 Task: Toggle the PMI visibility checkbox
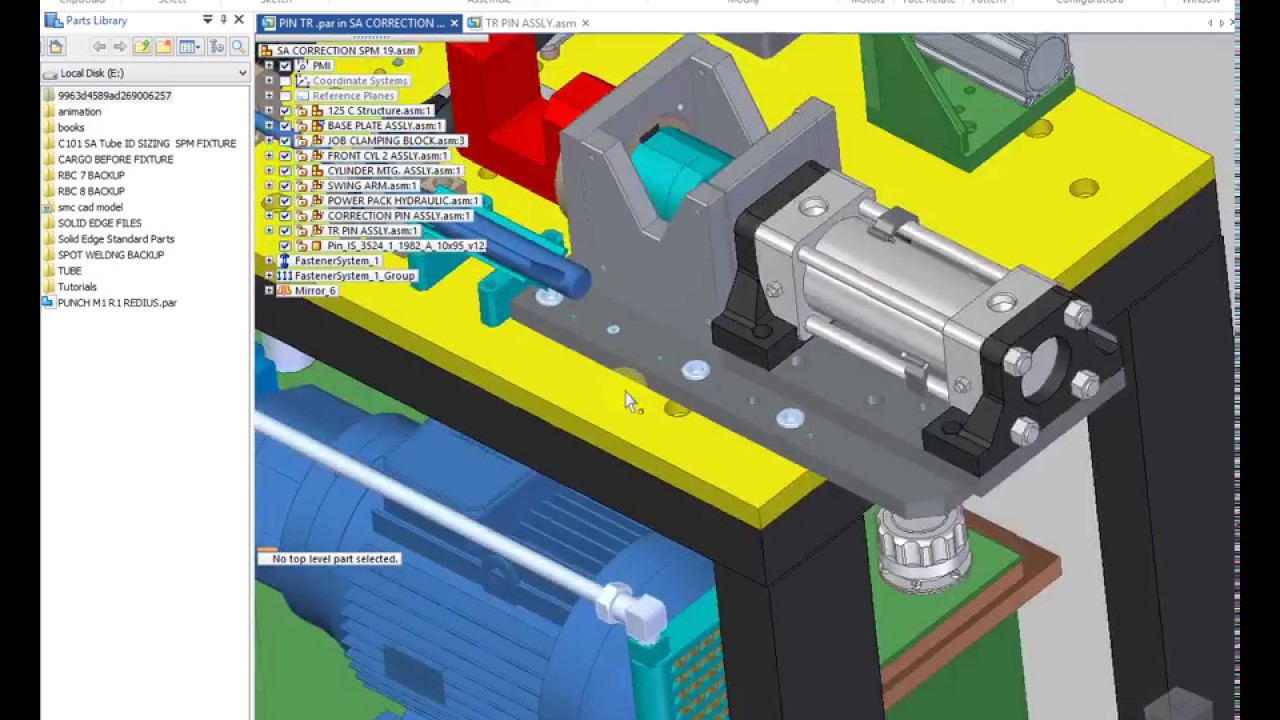pos(285,66)
